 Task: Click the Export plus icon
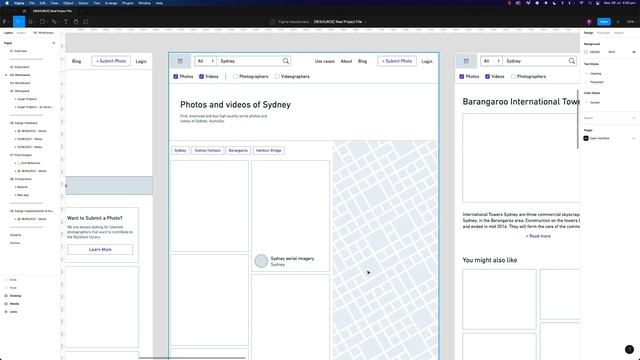pos(634,118)
